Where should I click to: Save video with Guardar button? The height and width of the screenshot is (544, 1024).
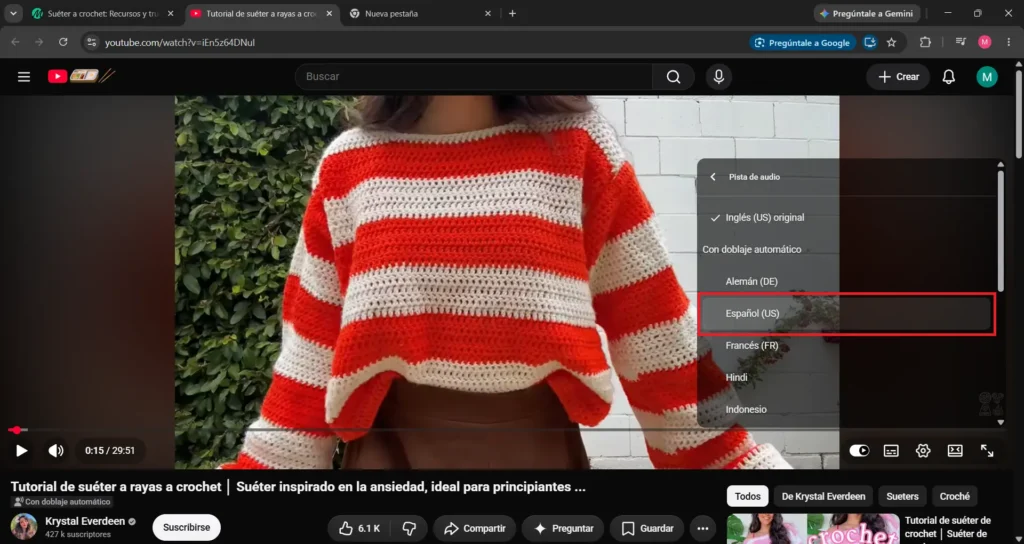coord(647,528)
